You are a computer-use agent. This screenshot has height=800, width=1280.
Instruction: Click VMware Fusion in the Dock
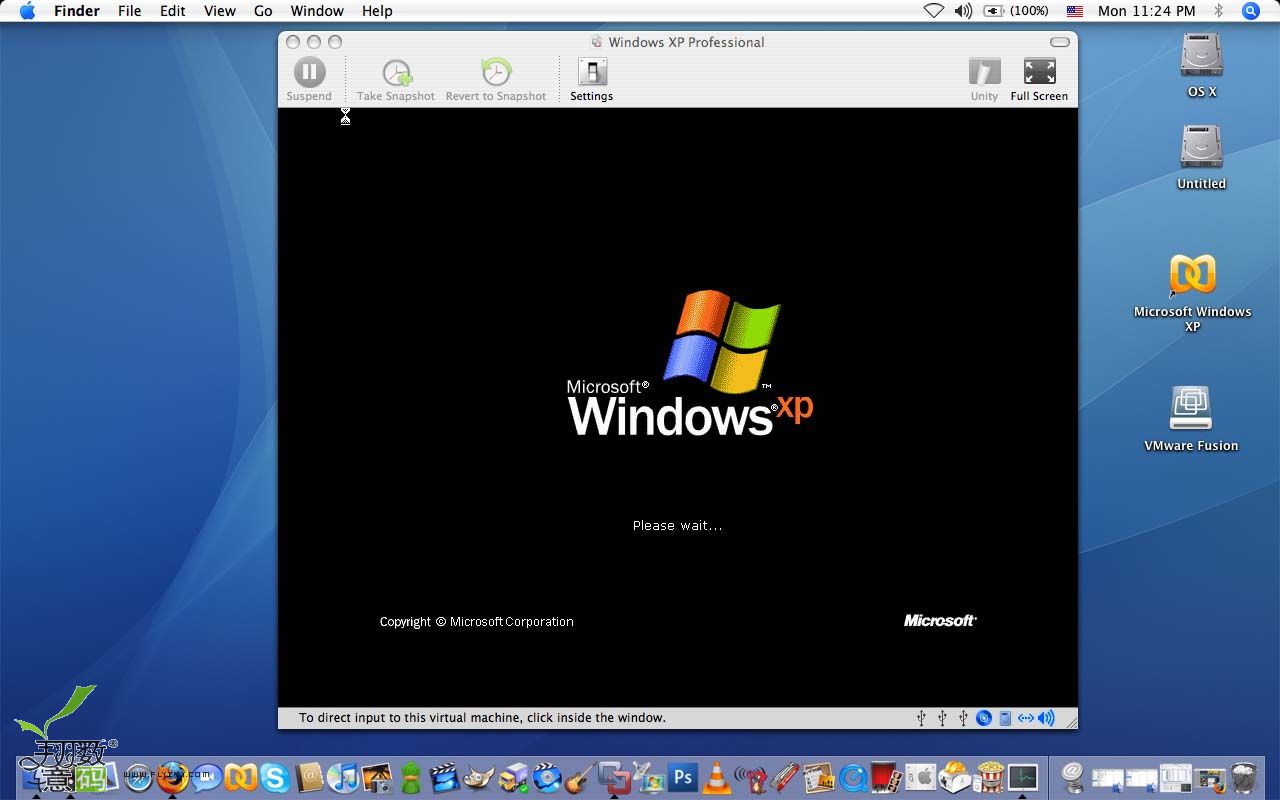click(x=614, y=777)
